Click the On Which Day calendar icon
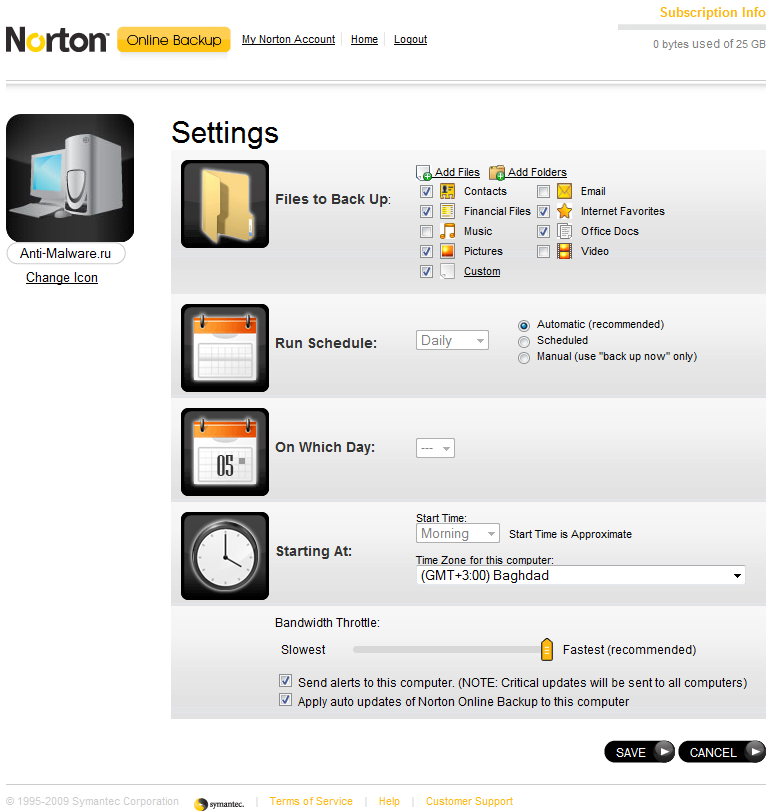Screen dimensions: 772x811 [x=225, y=452]
